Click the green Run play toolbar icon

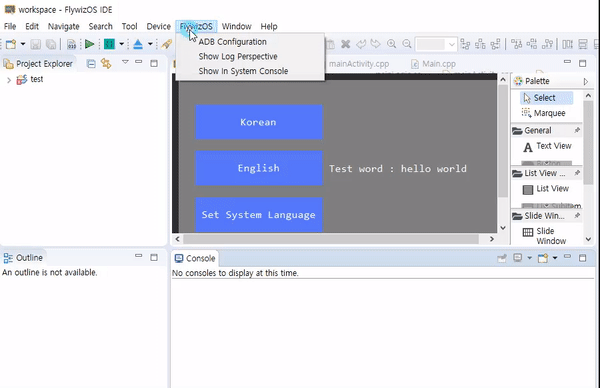tap(90, 44)
